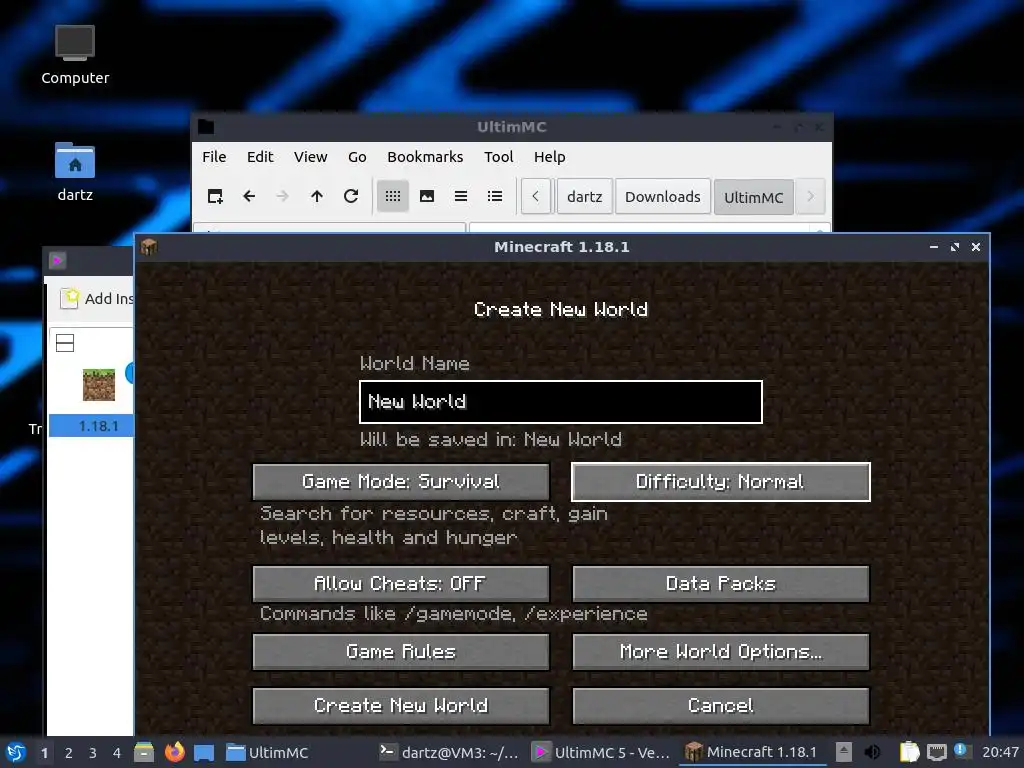Switch to workspace 3
1024x768 pixels.
point(93,753)
